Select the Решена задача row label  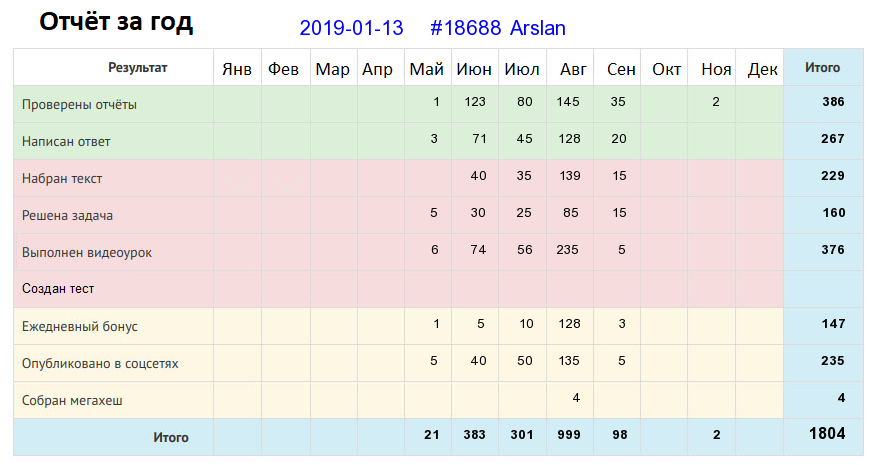67,216
